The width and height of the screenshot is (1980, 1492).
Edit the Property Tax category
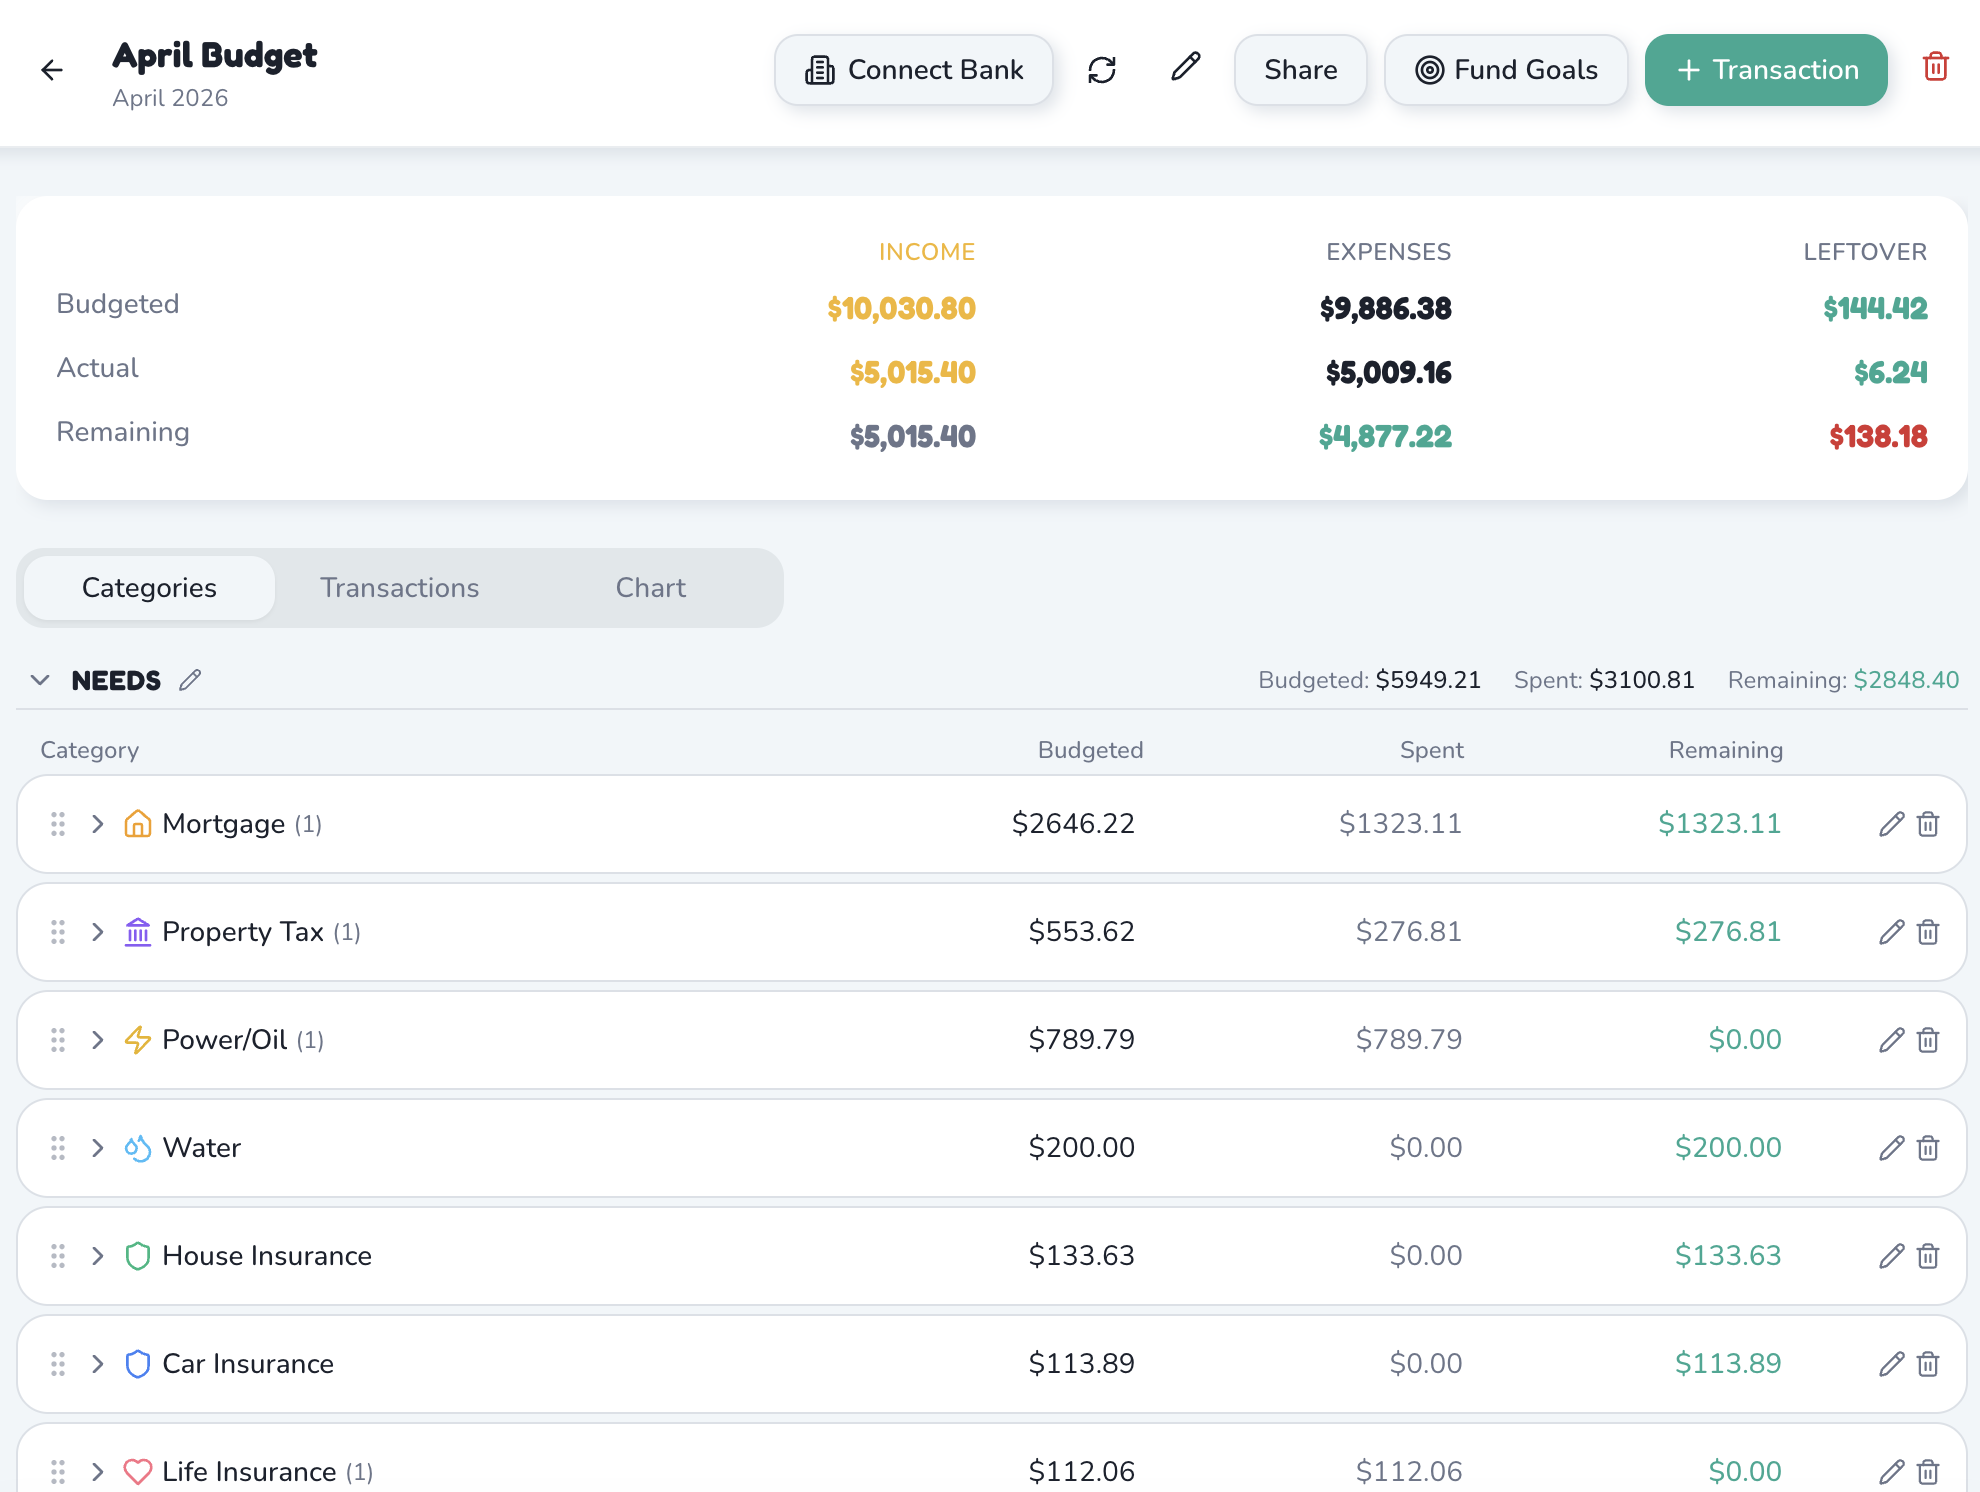[1891, 932]
